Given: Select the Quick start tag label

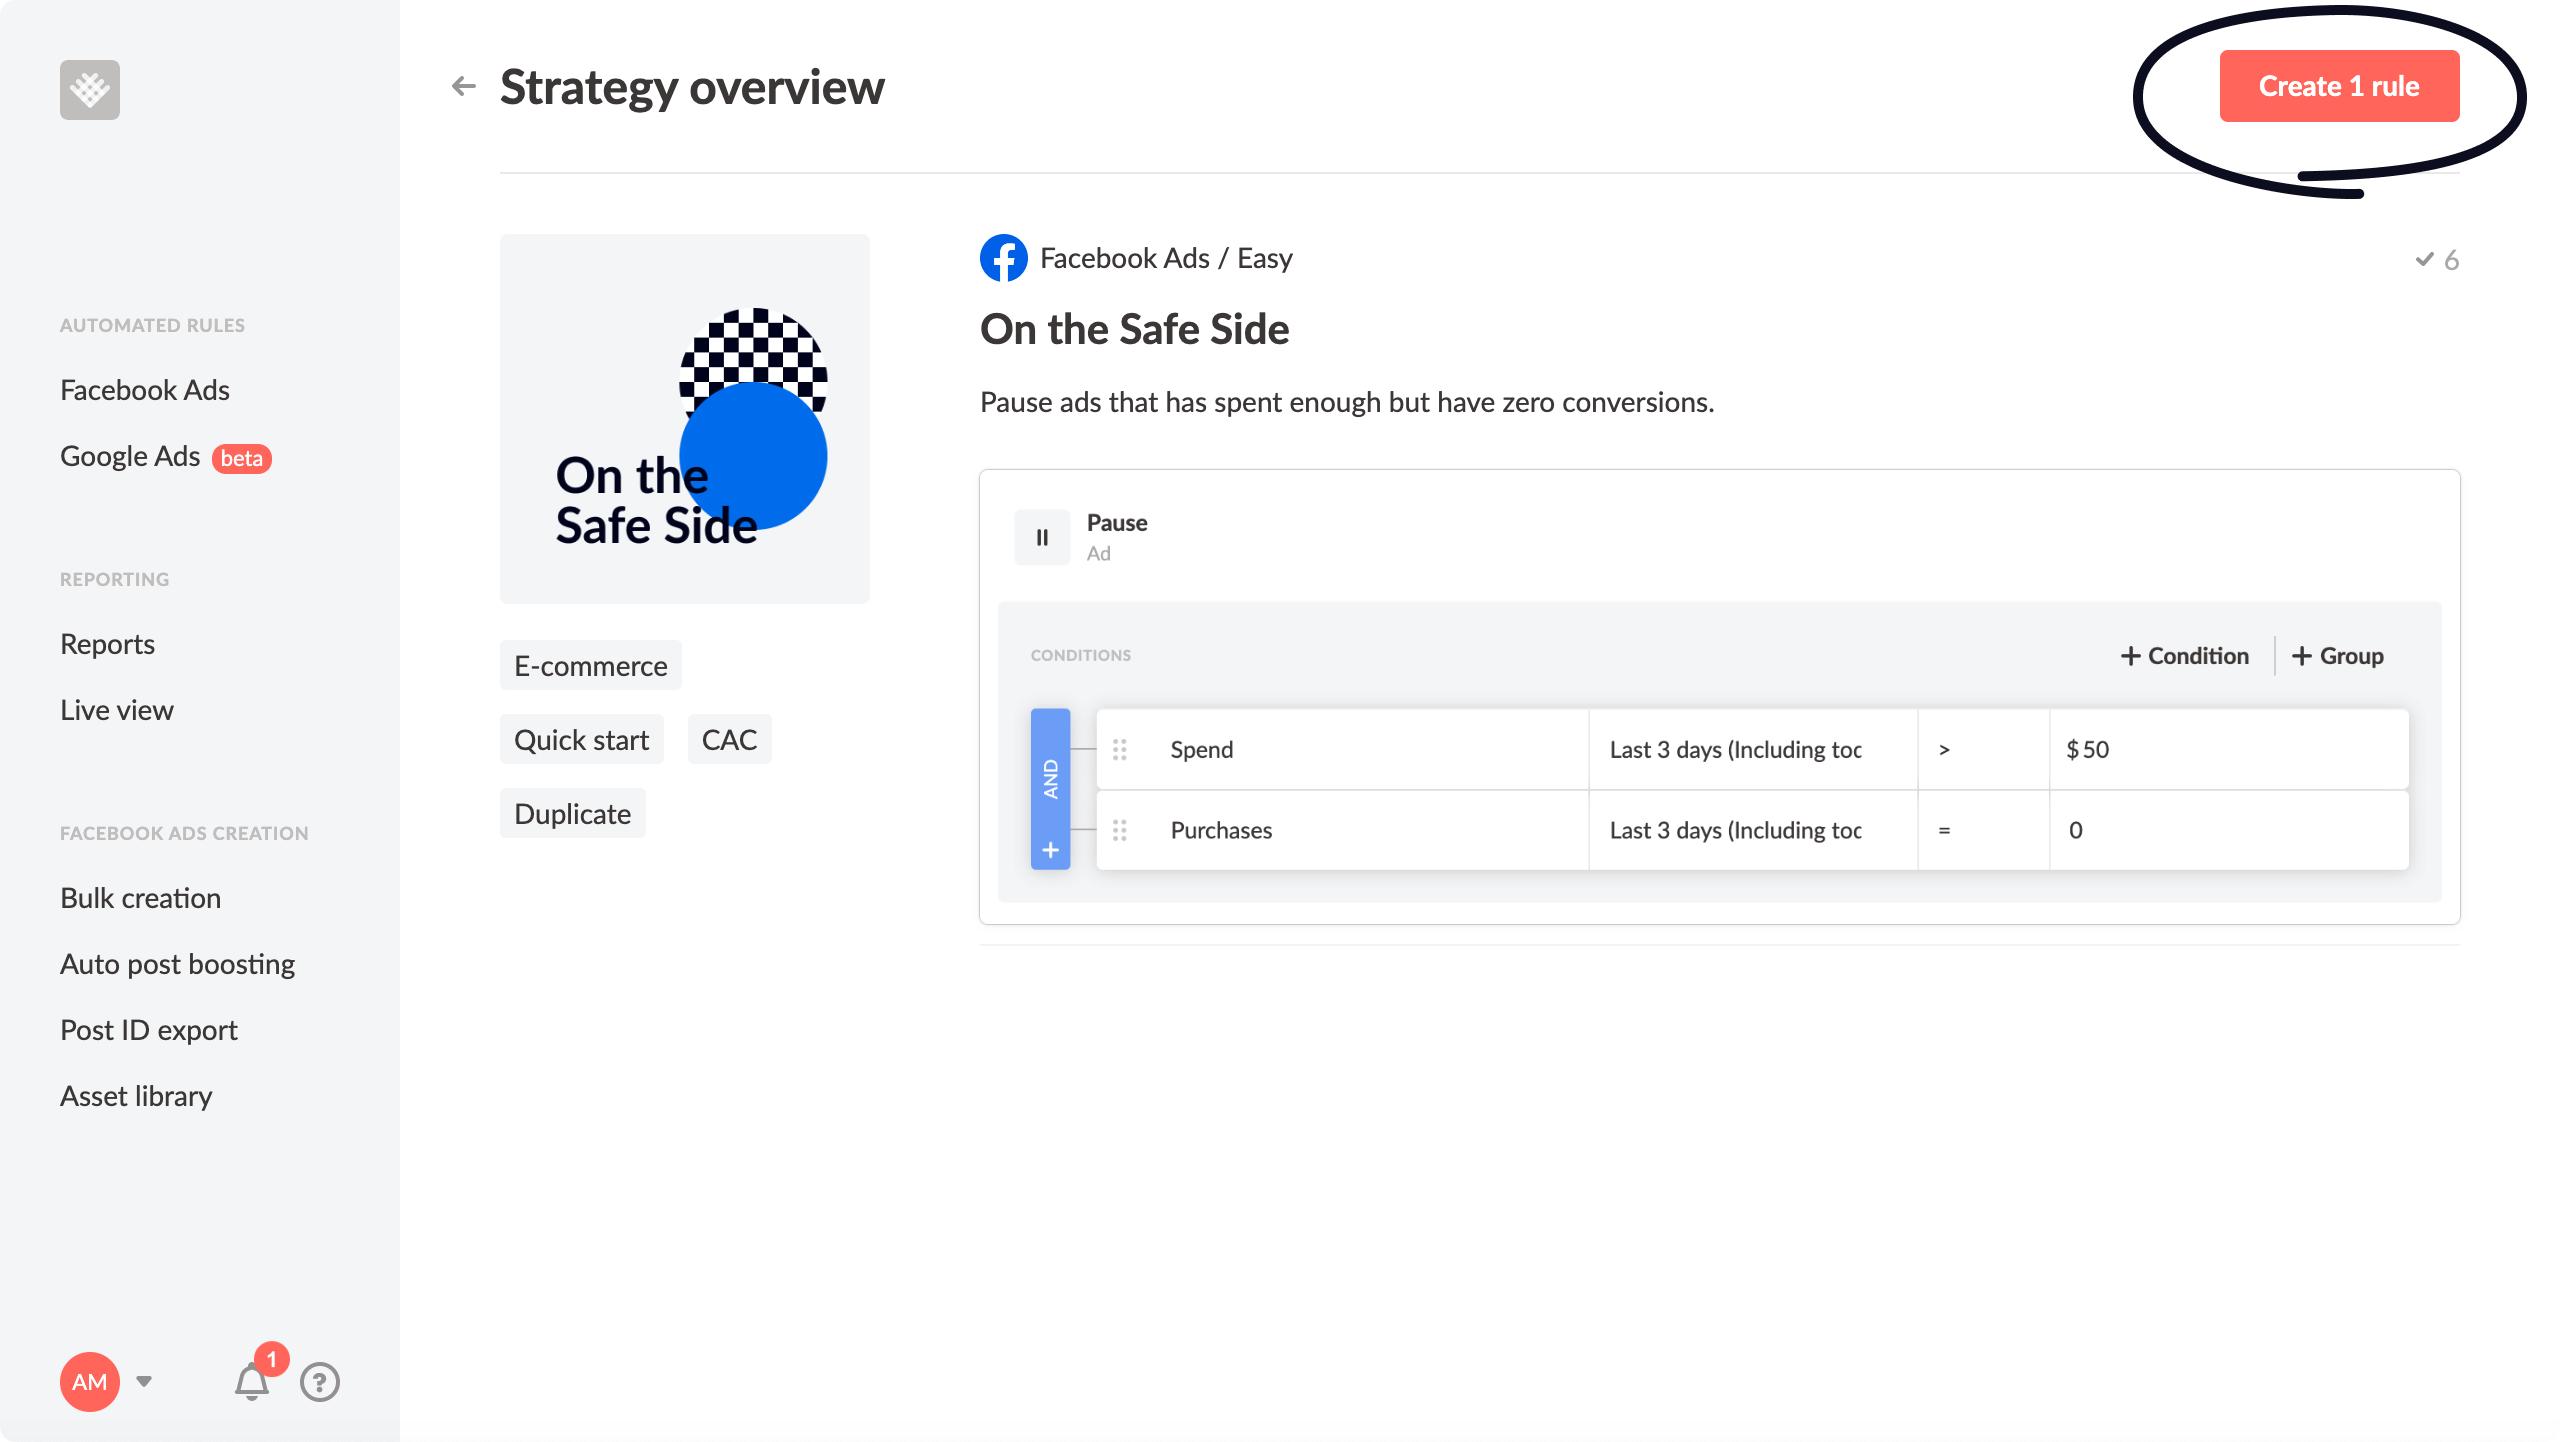Looking at the screenshot, I should [x=584, y=739].
